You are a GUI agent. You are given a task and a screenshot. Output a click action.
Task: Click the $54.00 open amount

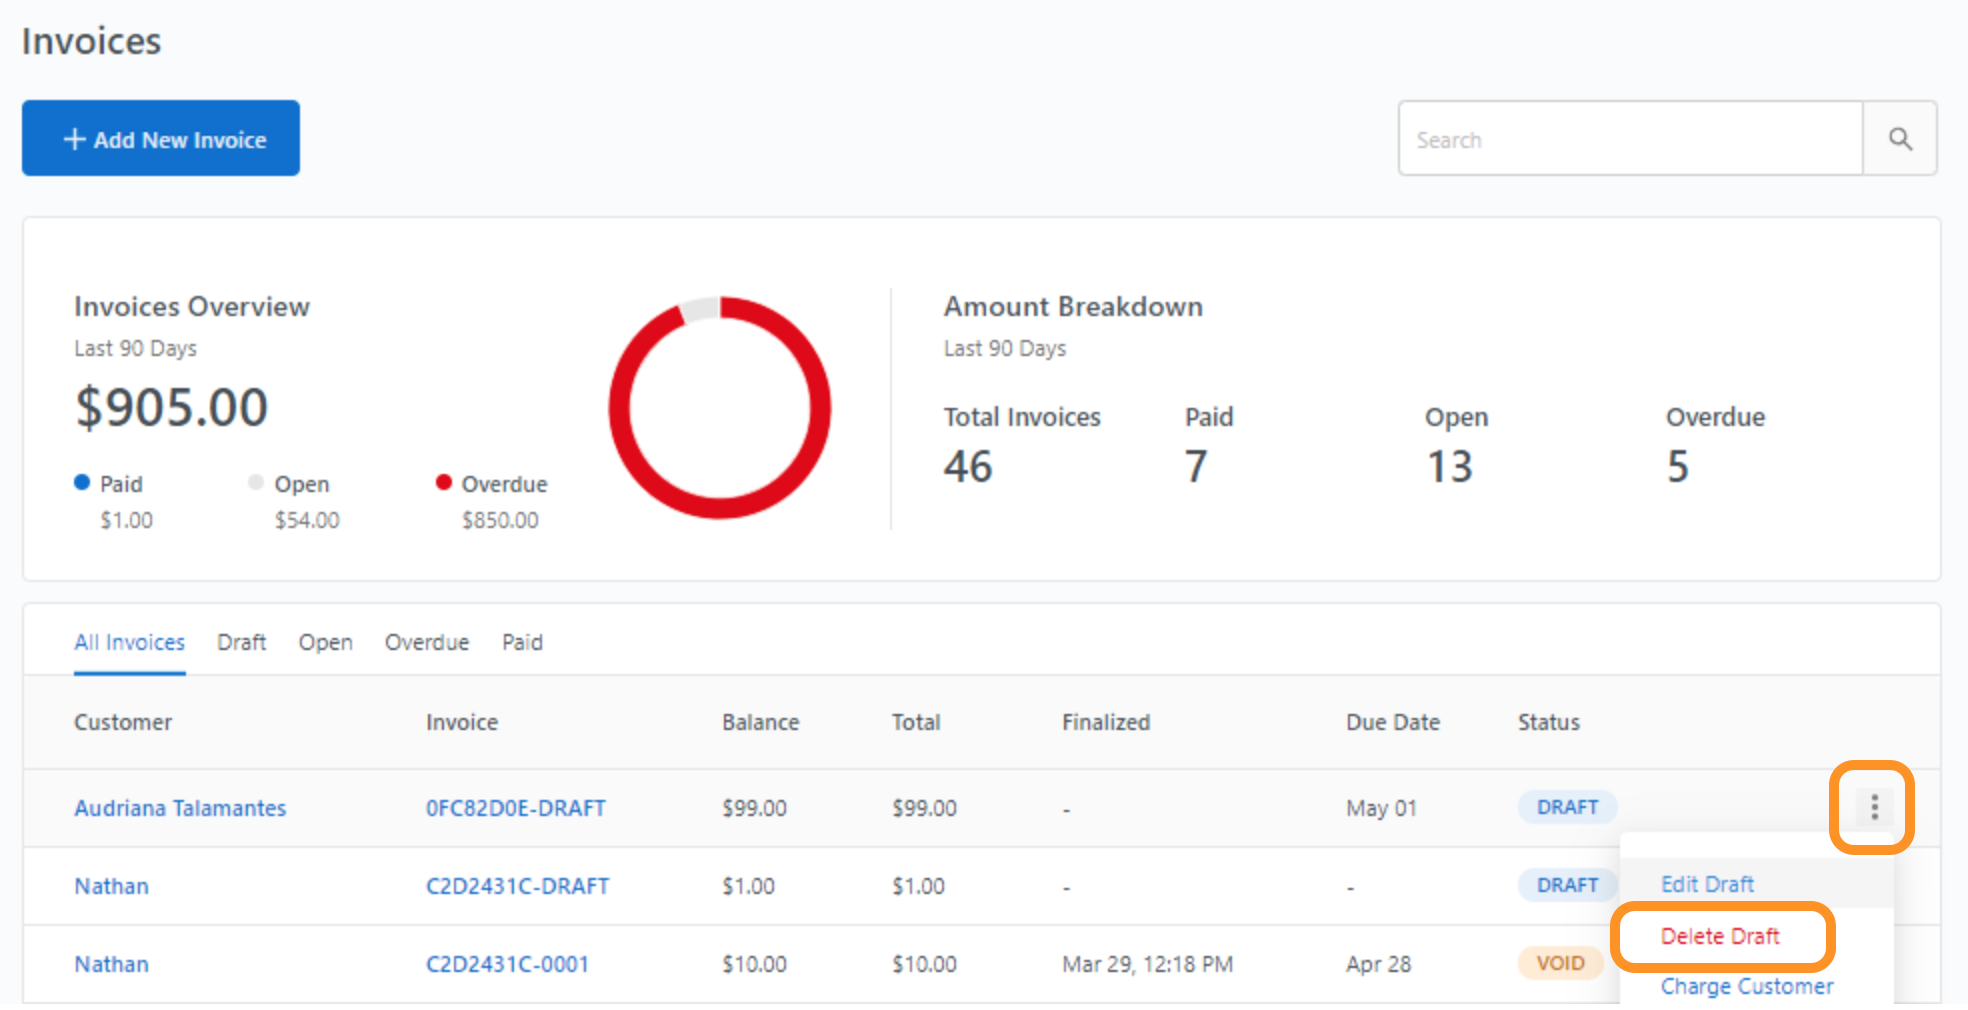pyautogui.click(x=307, y=520)
